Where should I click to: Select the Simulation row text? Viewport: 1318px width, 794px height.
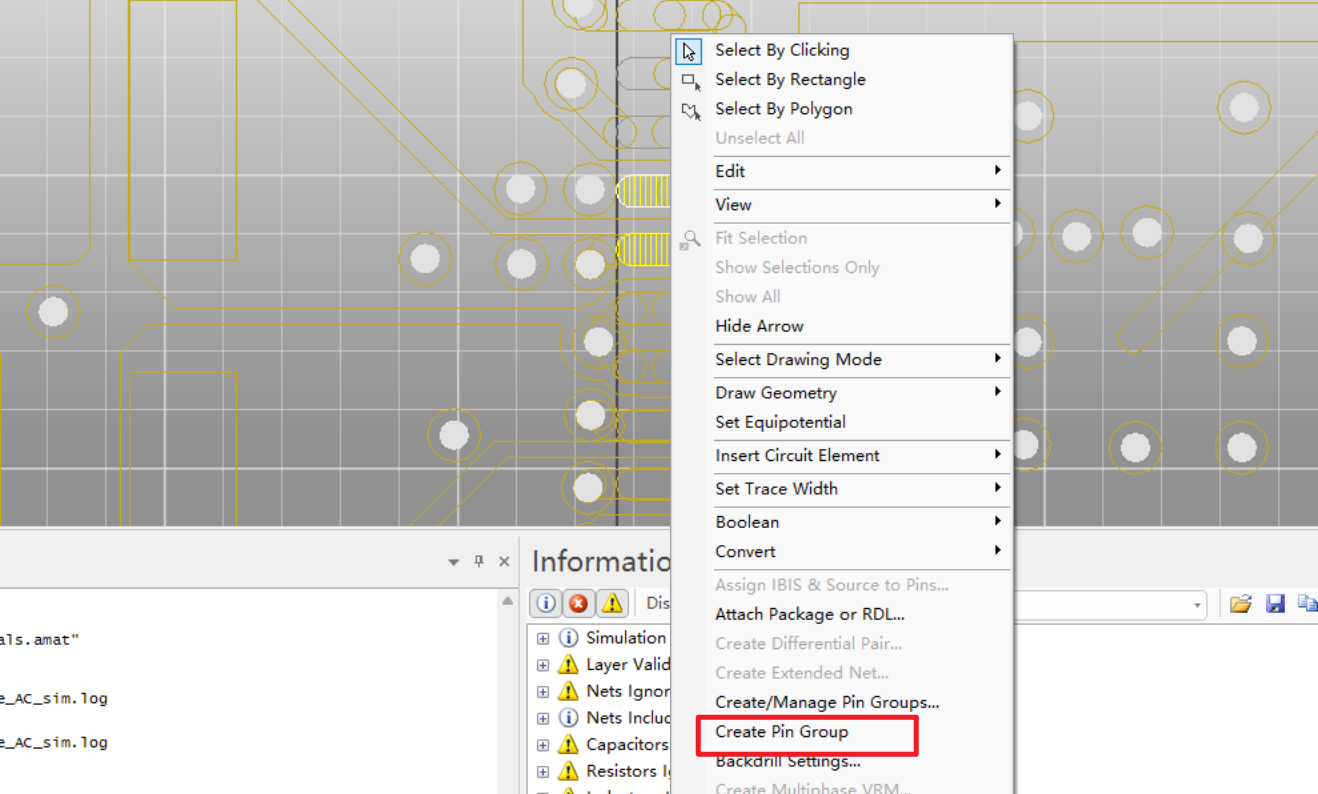tap(626, 638)
